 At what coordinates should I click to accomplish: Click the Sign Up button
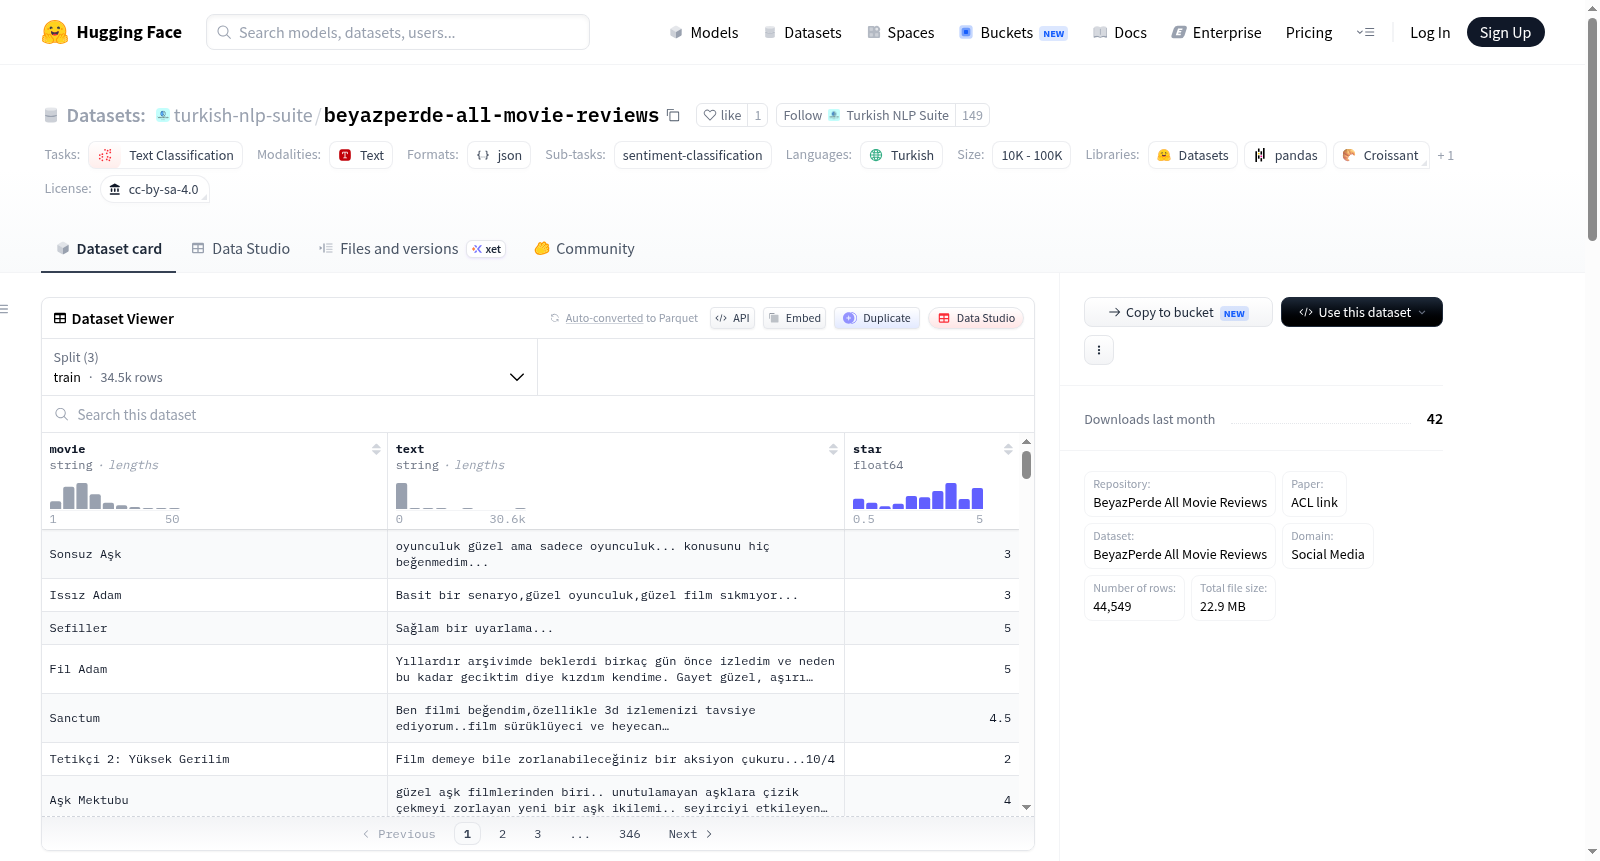tap(1505, 32)
